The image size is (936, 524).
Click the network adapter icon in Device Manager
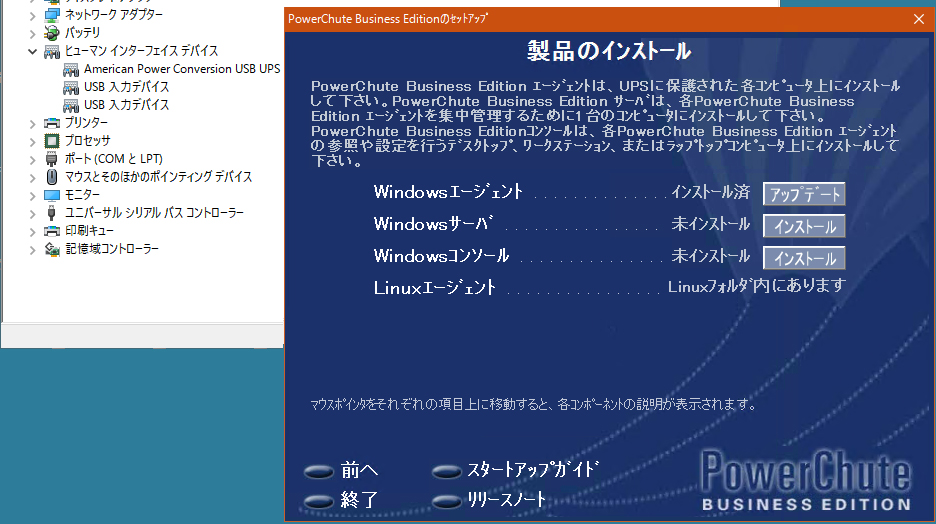click(x=52, y=15)
